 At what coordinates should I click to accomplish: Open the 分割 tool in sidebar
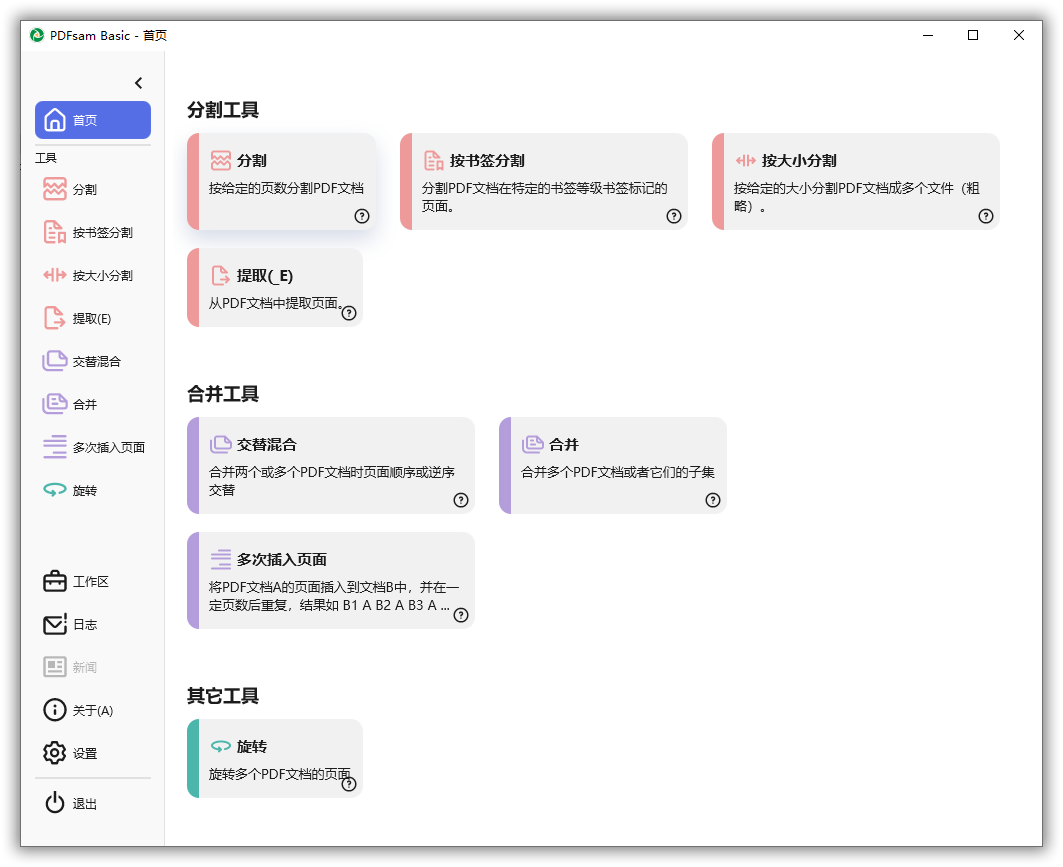tap(84, 189)
